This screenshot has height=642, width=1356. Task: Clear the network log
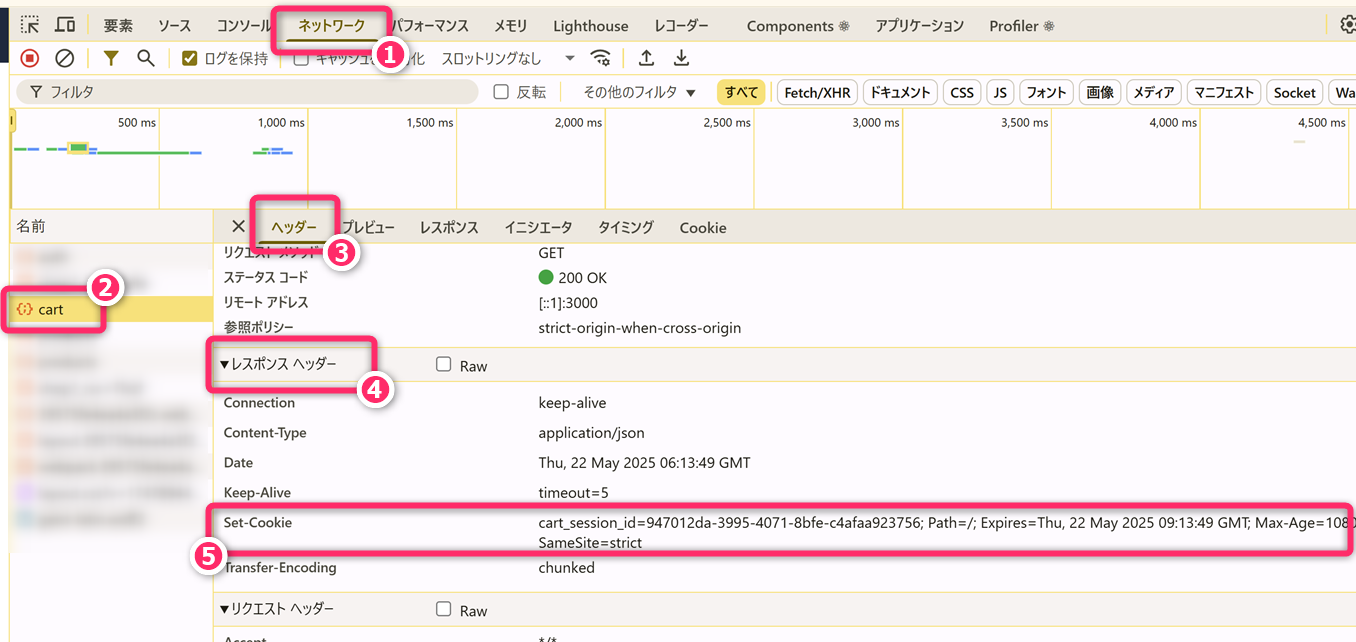pyautogui.click(x=64, y=59)
